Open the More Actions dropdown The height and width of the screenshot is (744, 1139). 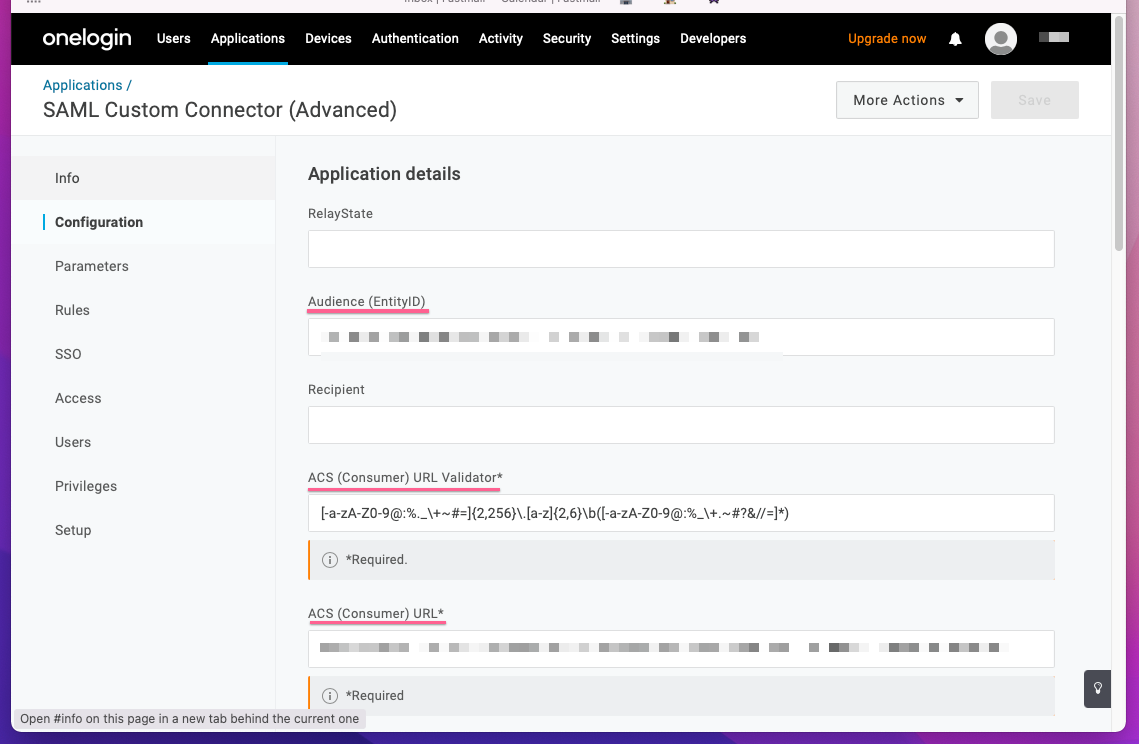[905, 100]
